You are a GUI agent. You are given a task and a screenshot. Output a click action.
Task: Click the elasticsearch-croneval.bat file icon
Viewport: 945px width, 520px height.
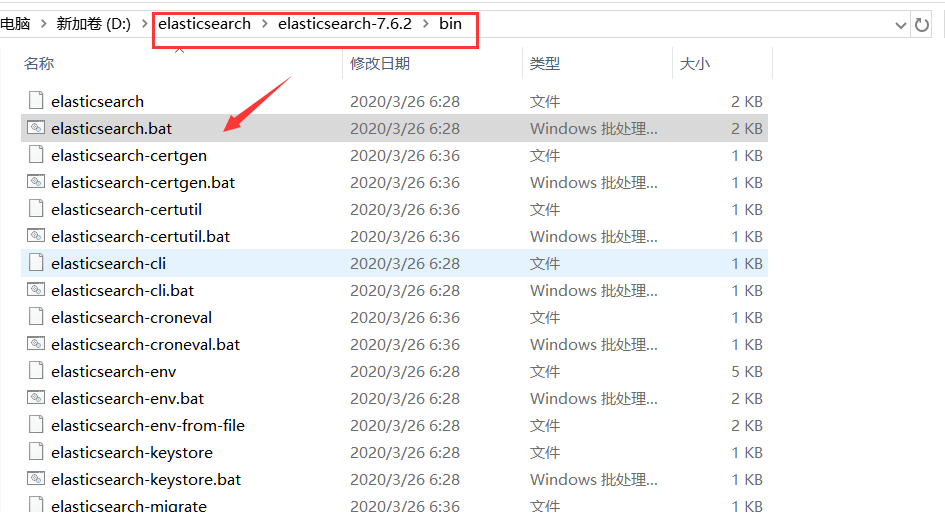pyautogui.click(x=36, y=343)
